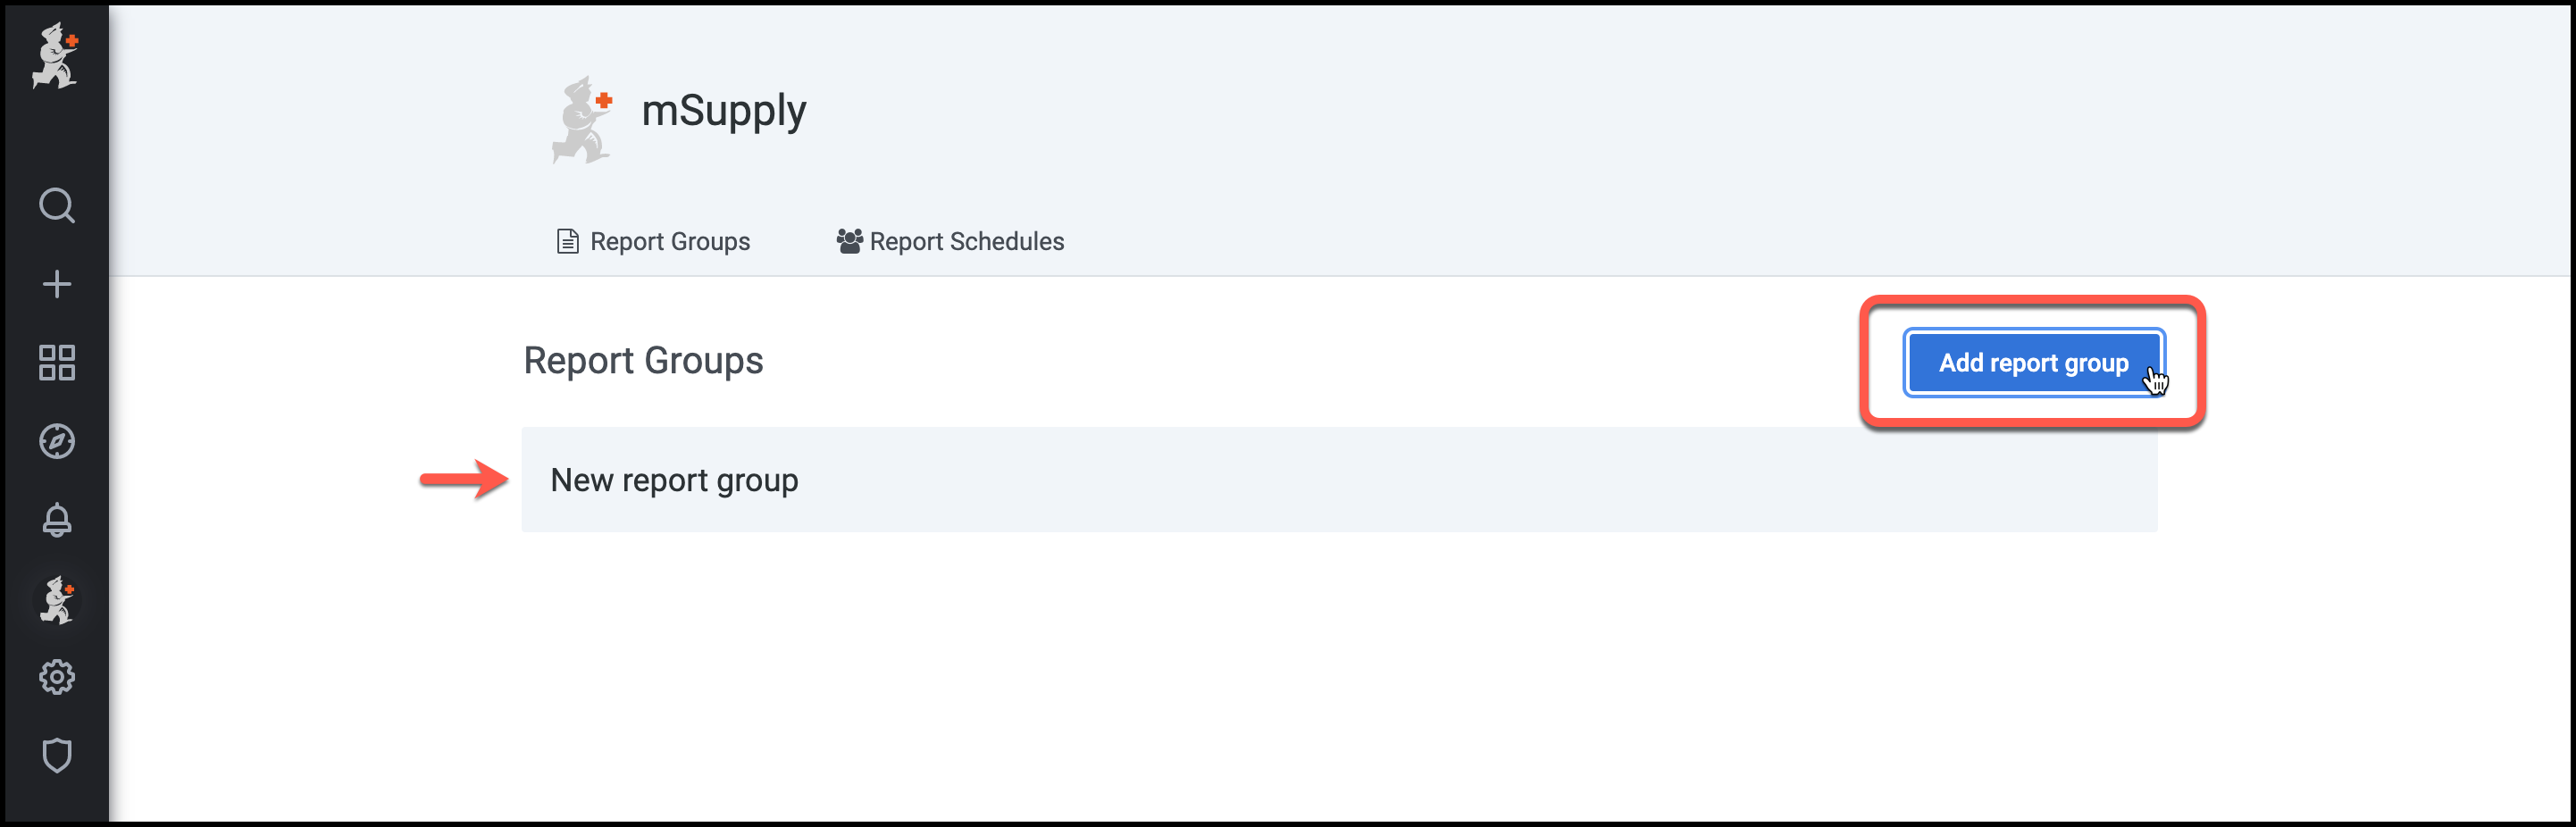Click the document icon on the Report Groups tab
Screen dimensions: 2576x827
coord(567,242)
